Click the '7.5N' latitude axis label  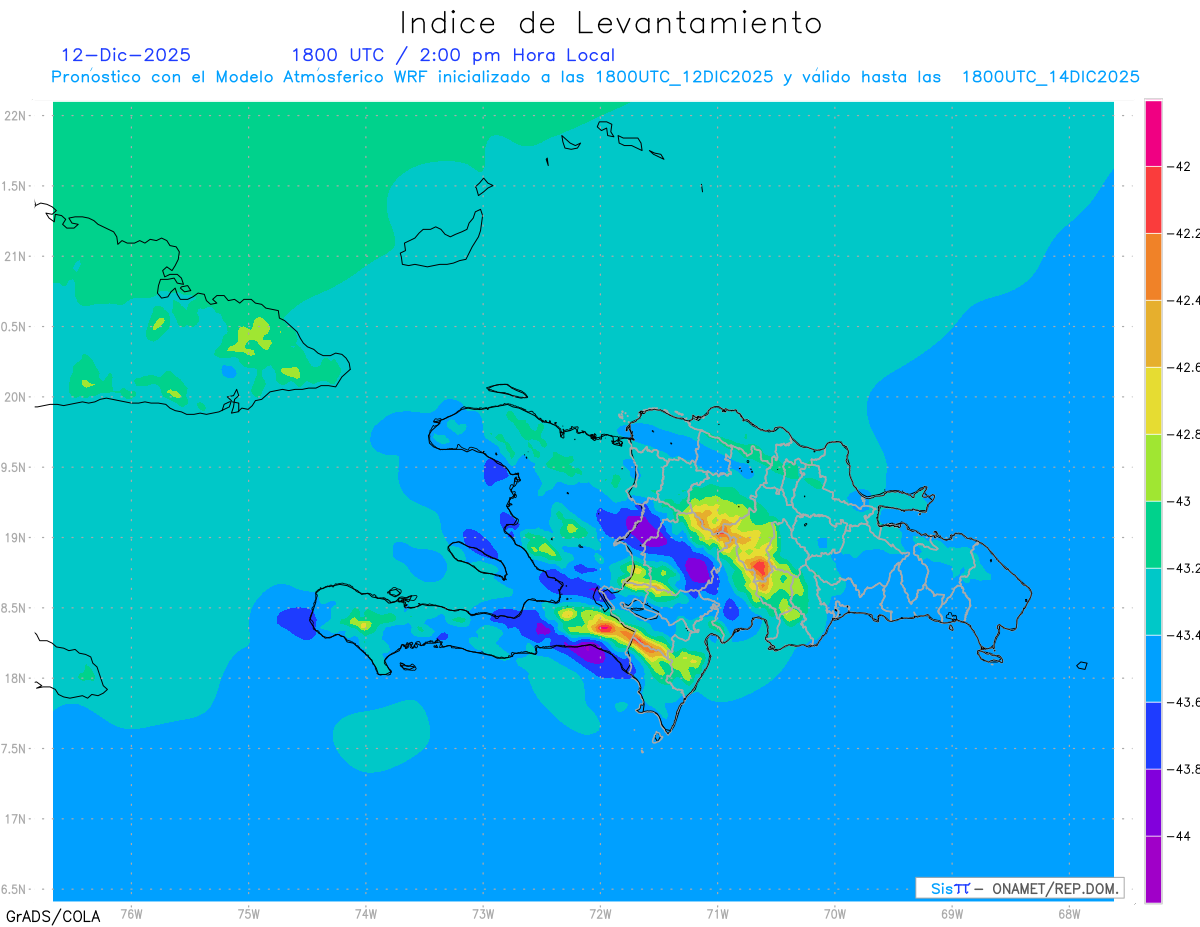coord(15,749)
